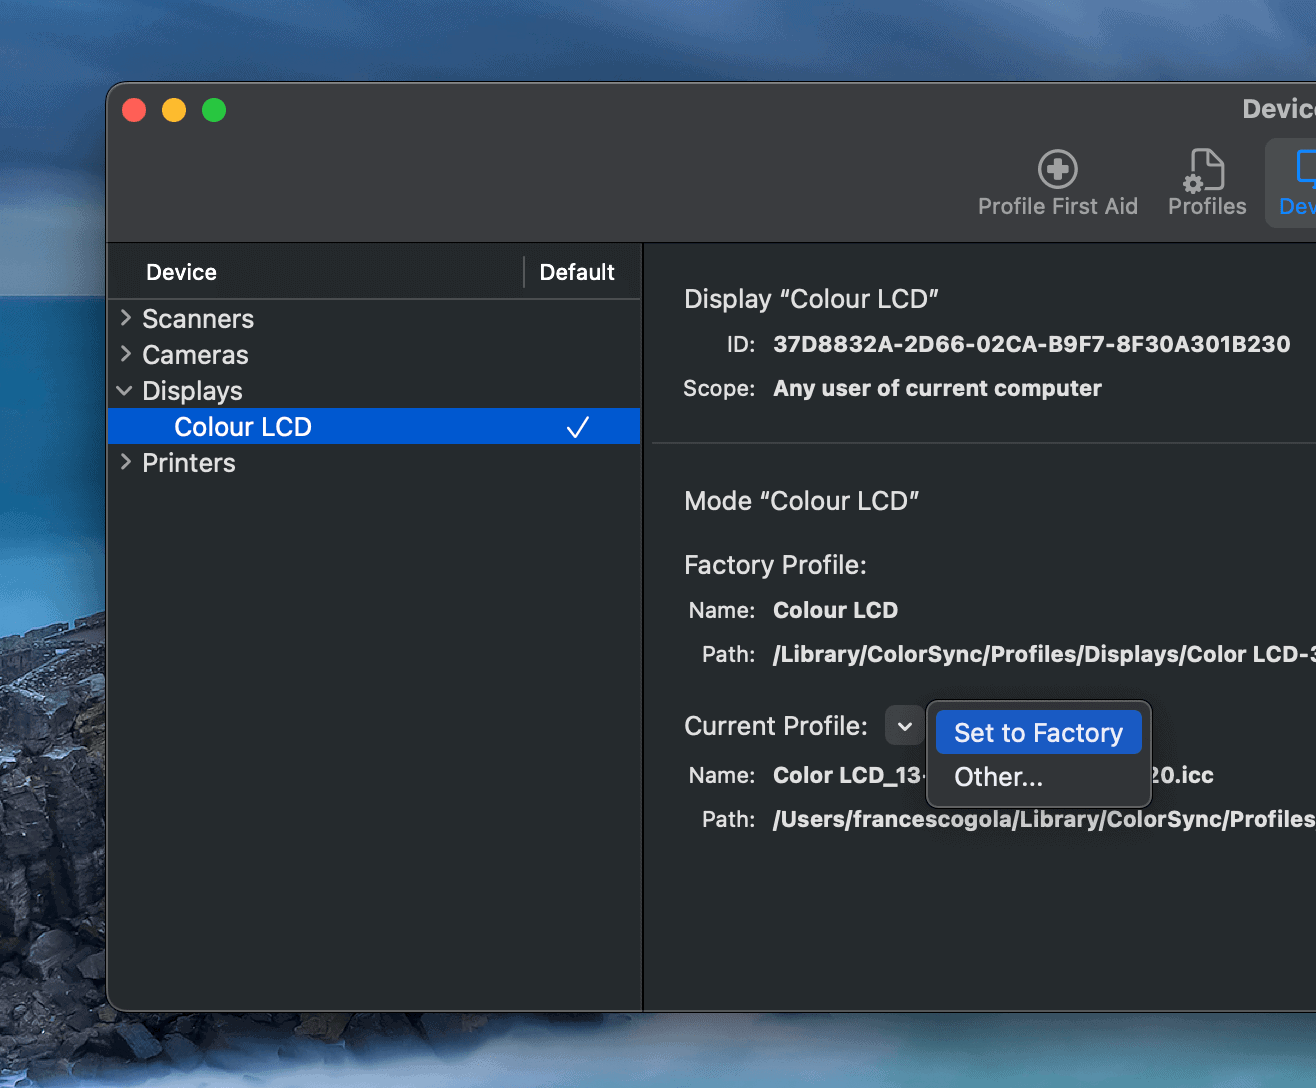Collapse the Displays device group

[125, 391]
